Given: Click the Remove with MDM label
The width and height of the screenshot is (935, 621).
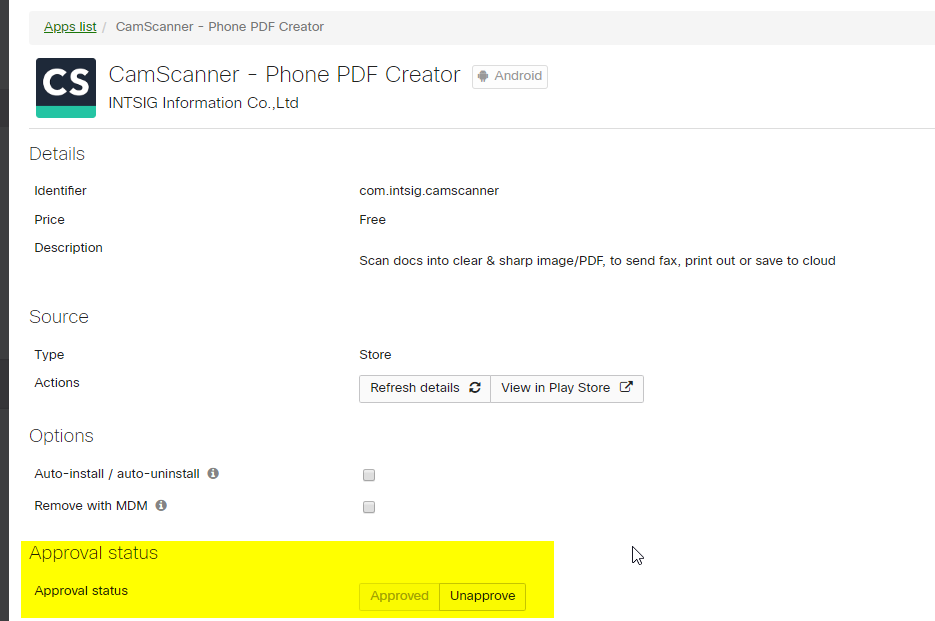Looking at the screenshot, I should coord(91,506).
